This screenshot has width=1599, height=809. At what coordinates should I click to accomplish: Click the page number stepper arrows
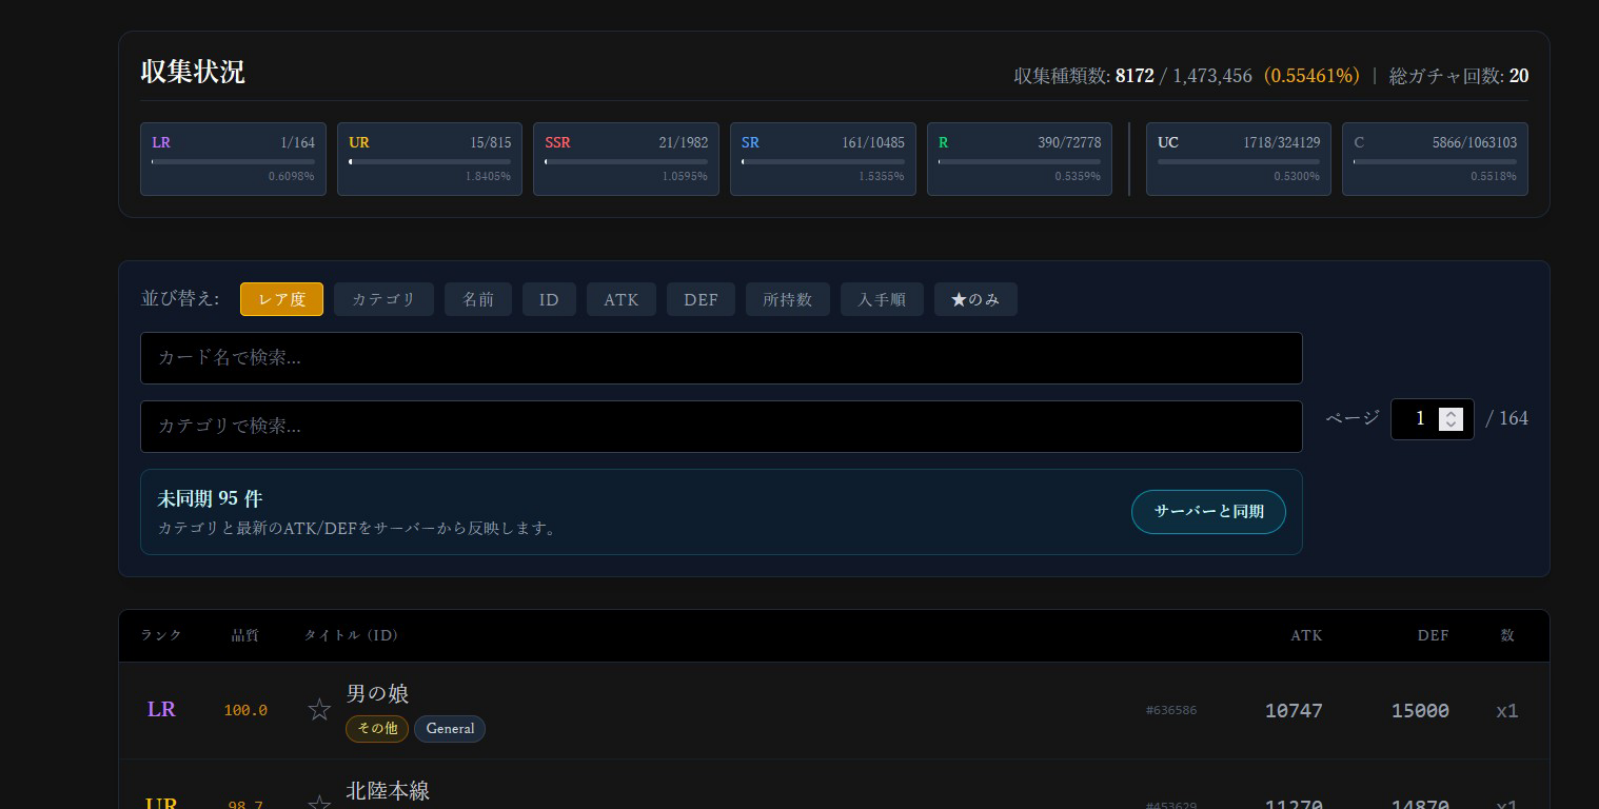1450,419
